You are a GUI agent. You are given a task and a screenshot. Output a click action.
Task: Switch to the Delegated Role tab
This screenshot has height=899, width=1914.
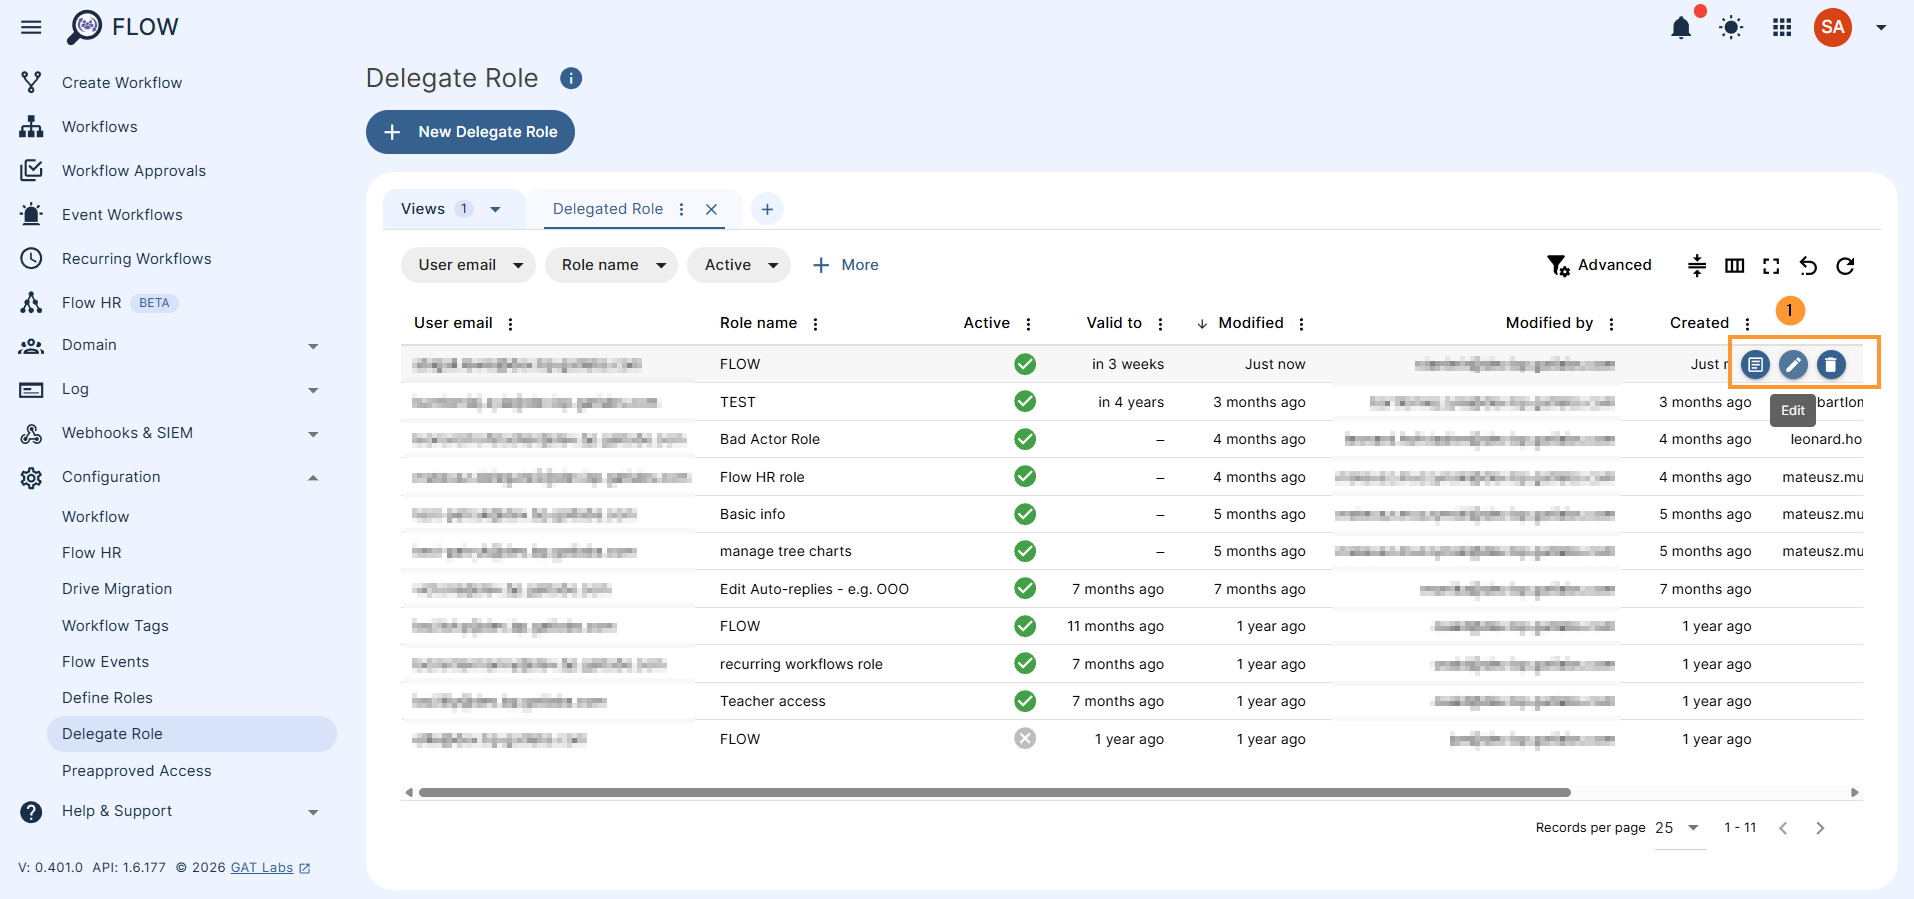[608, 209]
